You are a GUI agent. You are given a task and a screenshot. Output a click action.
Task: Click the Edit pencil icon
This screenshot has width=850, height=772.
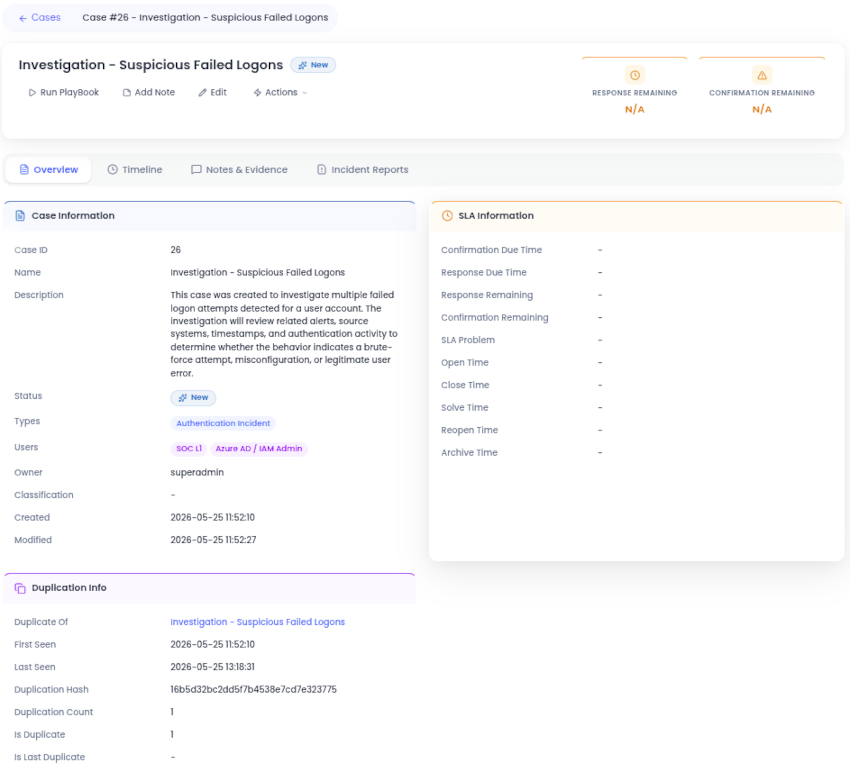(202, 93)
